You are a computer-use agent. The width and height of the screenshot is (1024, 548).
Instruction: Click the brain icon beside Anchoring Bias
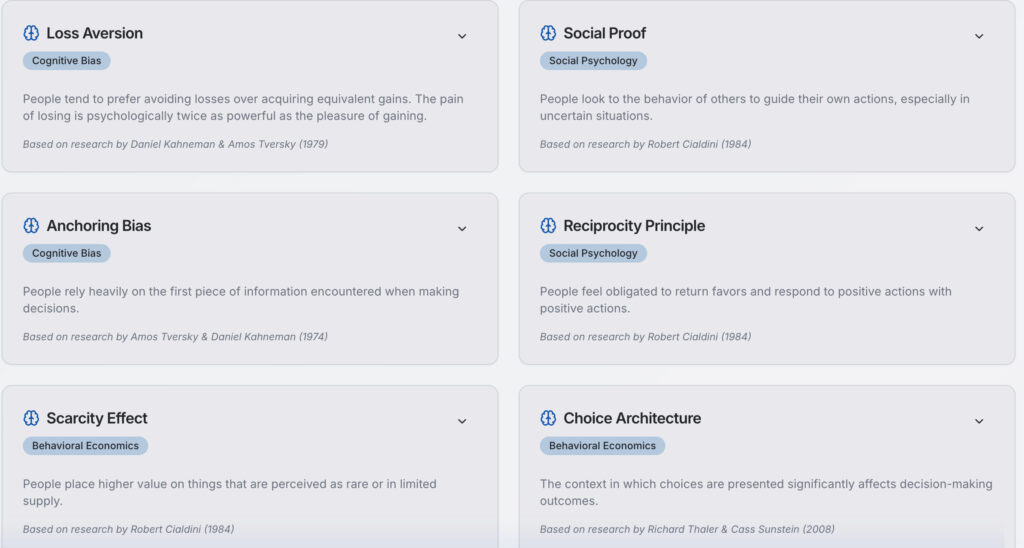pyautogui.click(x=31, y=226)
